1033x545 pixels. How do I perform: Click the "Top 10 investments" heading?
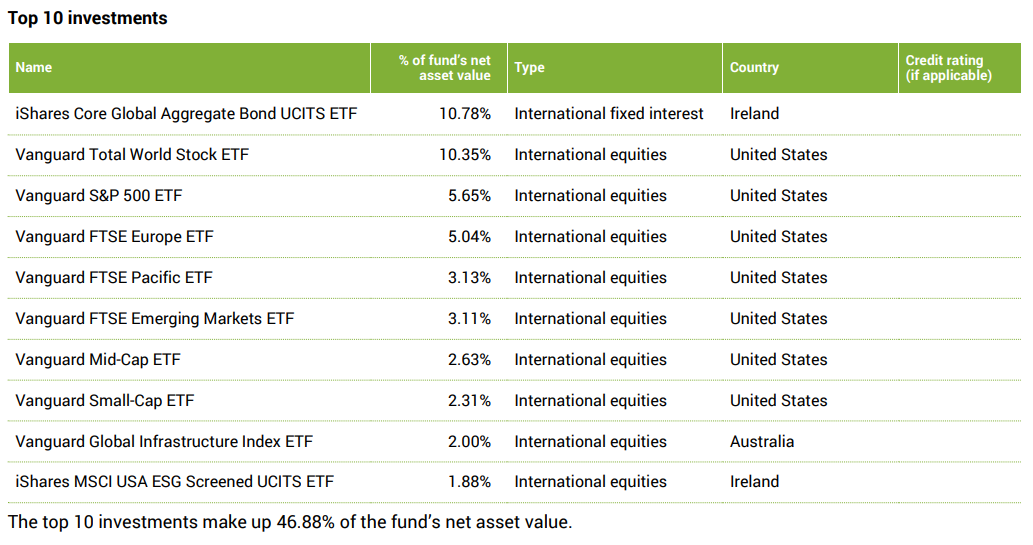[x=88, y=18]
